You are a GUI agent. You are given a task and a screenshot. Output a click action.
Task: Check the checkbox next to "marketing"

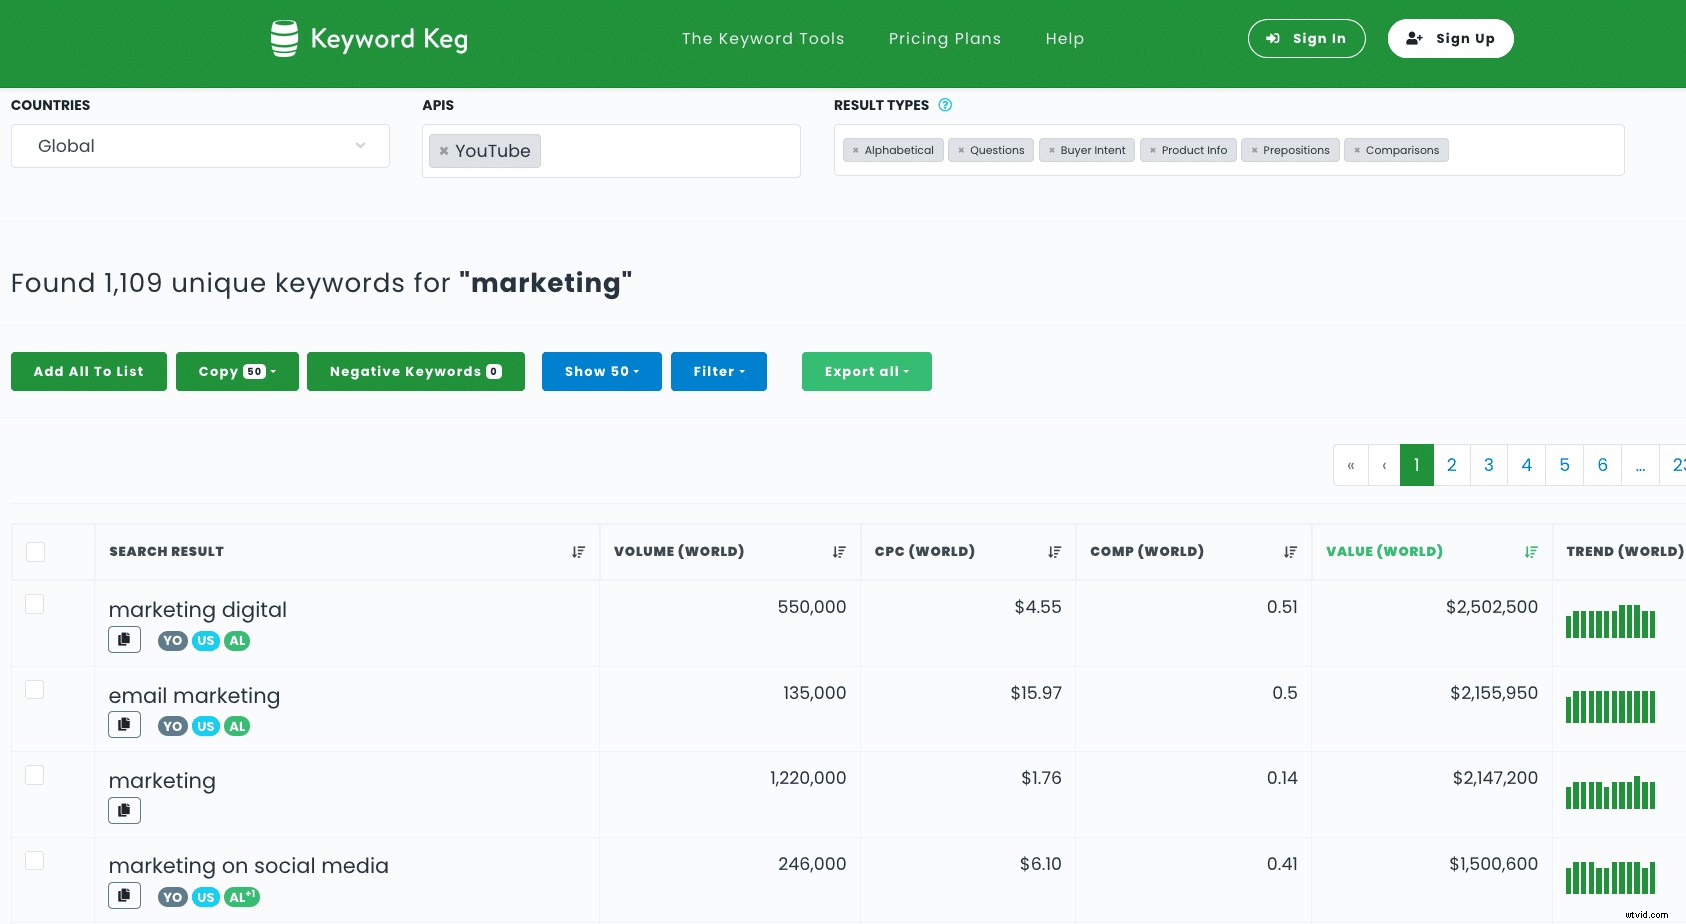pyautogui.click(x=36, y=775)
